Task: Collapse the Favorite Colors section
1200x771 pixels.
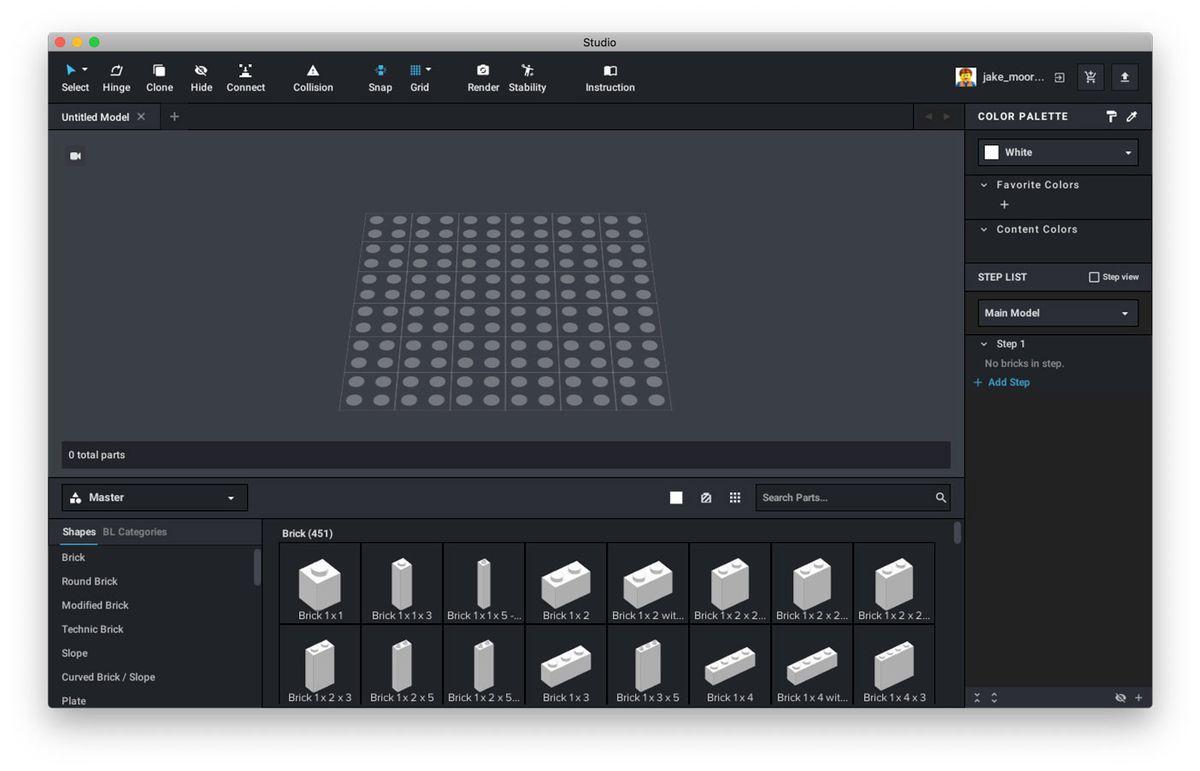Action: (x=984, y=185)
